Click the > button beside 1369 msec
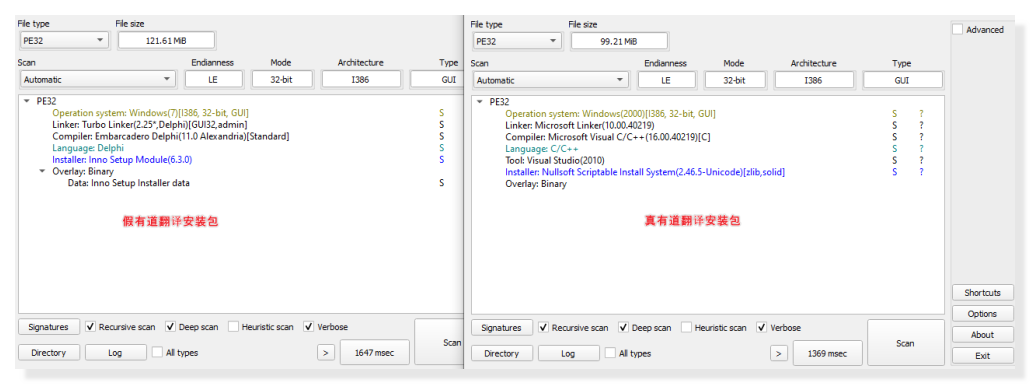 [x=778, y=353]
